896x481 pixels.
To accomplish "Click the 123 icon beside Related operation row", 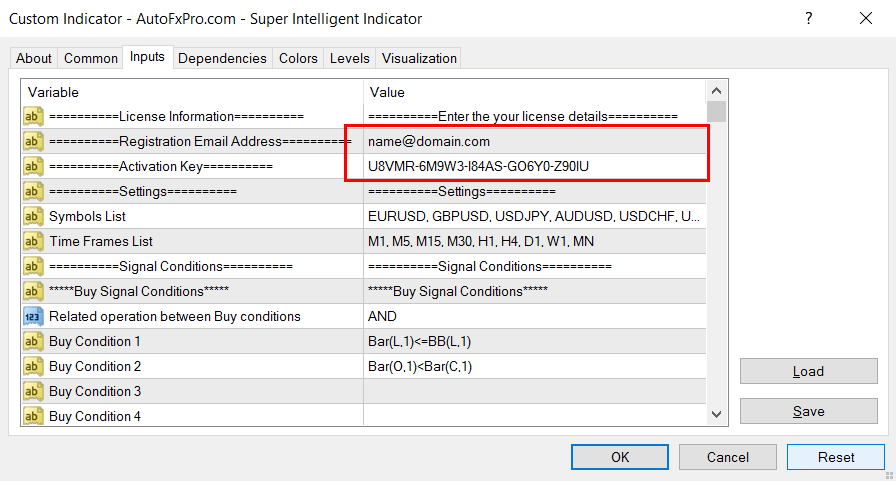I will coord(33,316).
